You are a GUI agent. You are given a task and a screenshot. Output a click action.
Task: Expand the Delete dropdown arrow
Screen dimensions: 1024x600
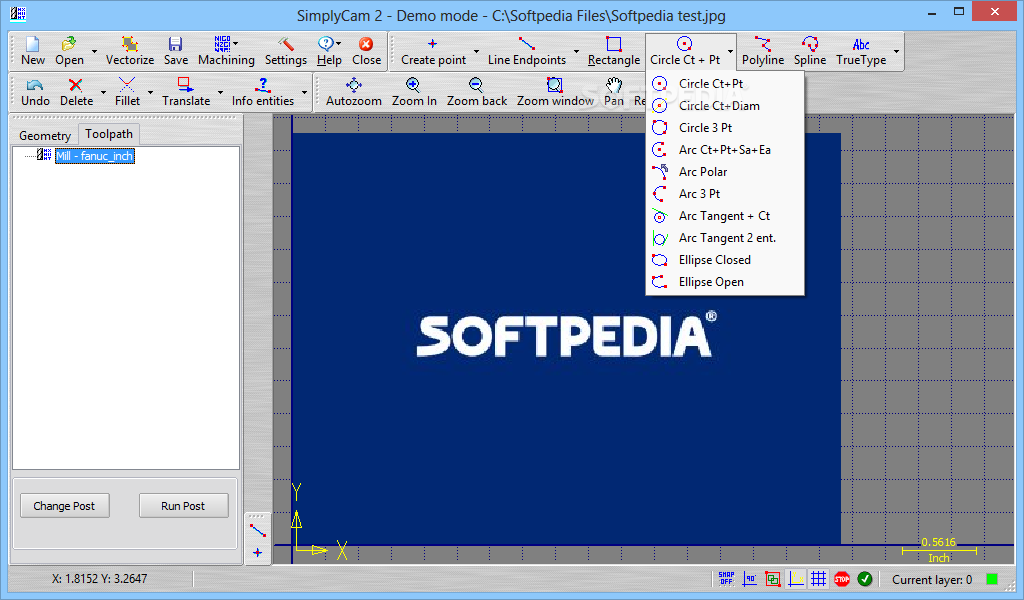[x=103, y=92]
